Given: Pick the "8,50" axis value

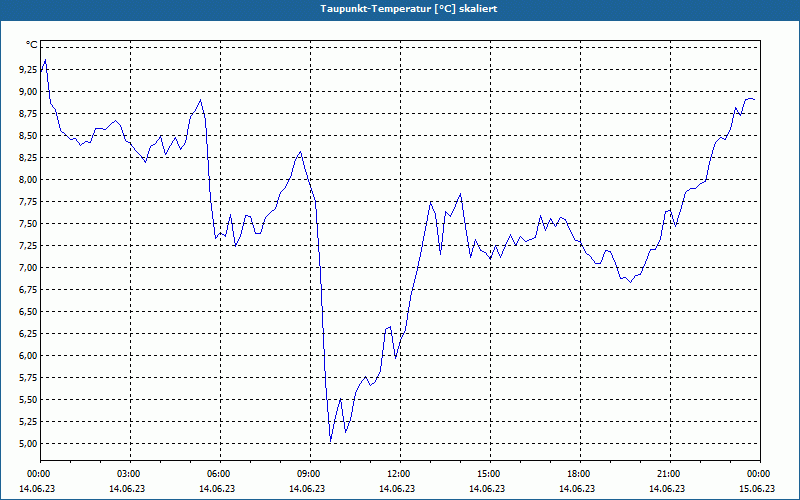Looking at the screenshot, I should (x=29, y=136).
